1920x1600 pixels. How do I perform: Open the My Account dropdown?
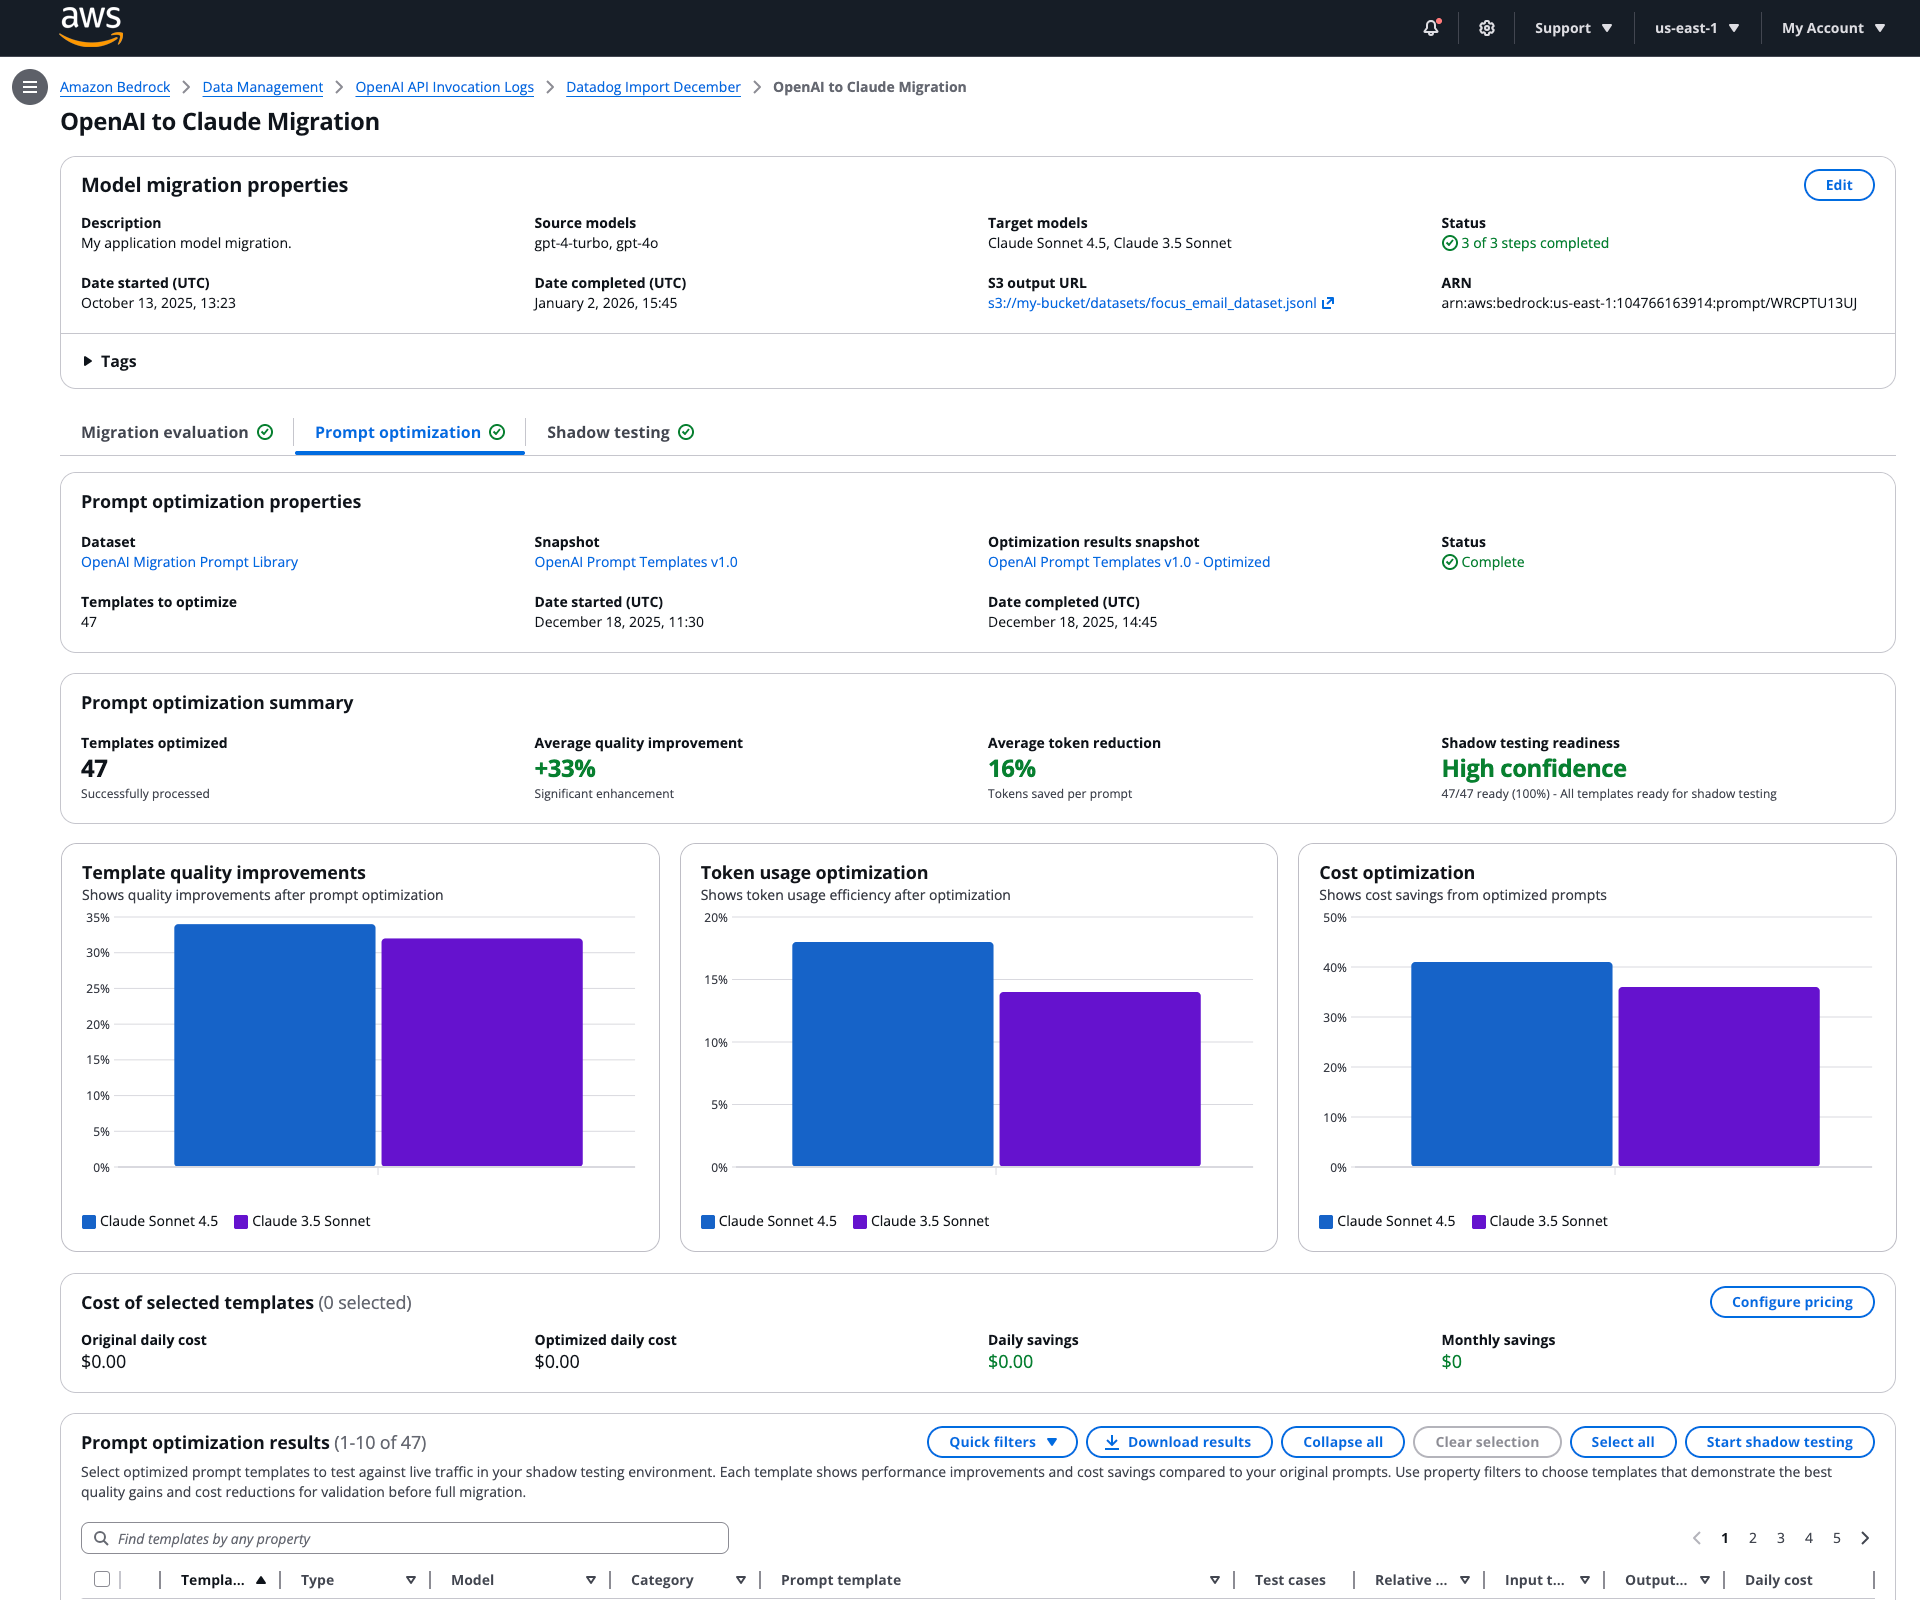(x=1834, y=28)
